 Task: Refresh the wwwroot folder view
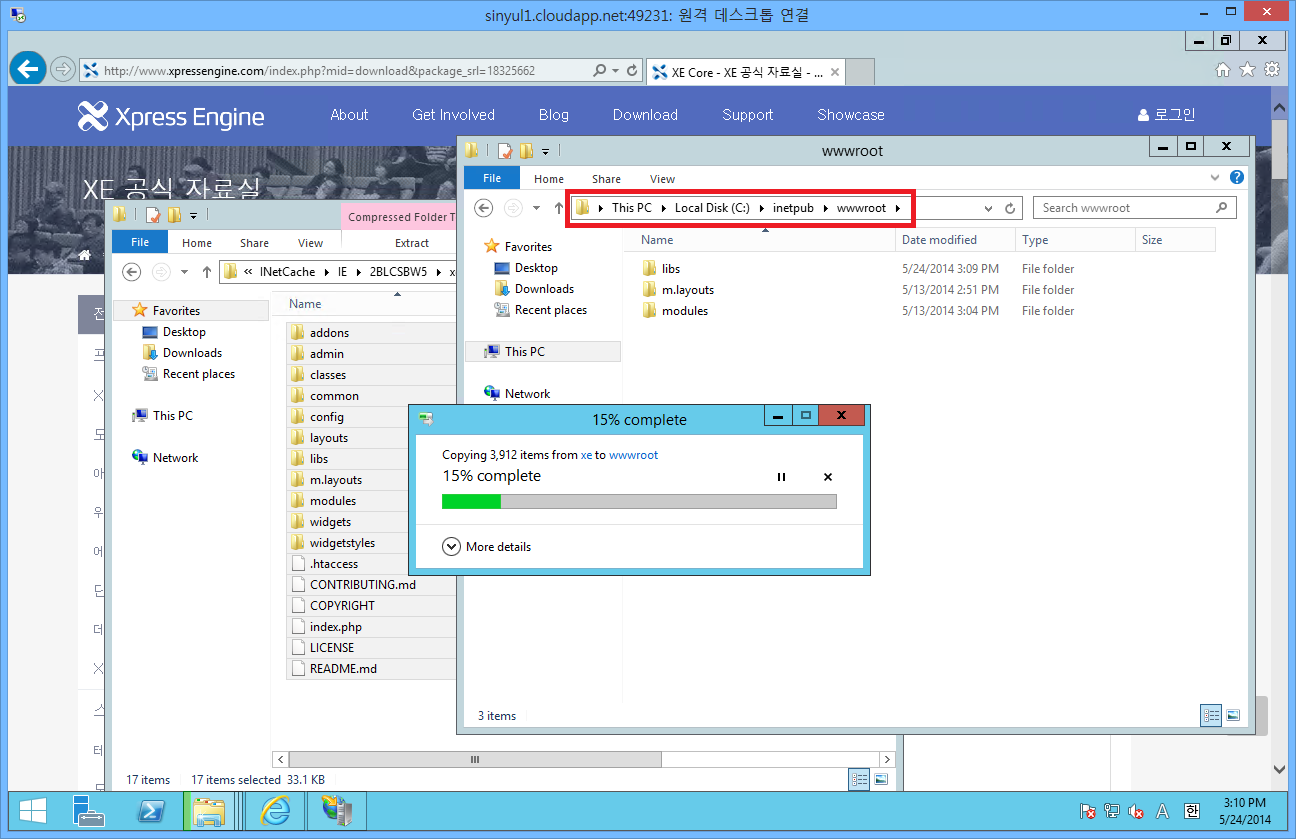tap(1010, 208)
